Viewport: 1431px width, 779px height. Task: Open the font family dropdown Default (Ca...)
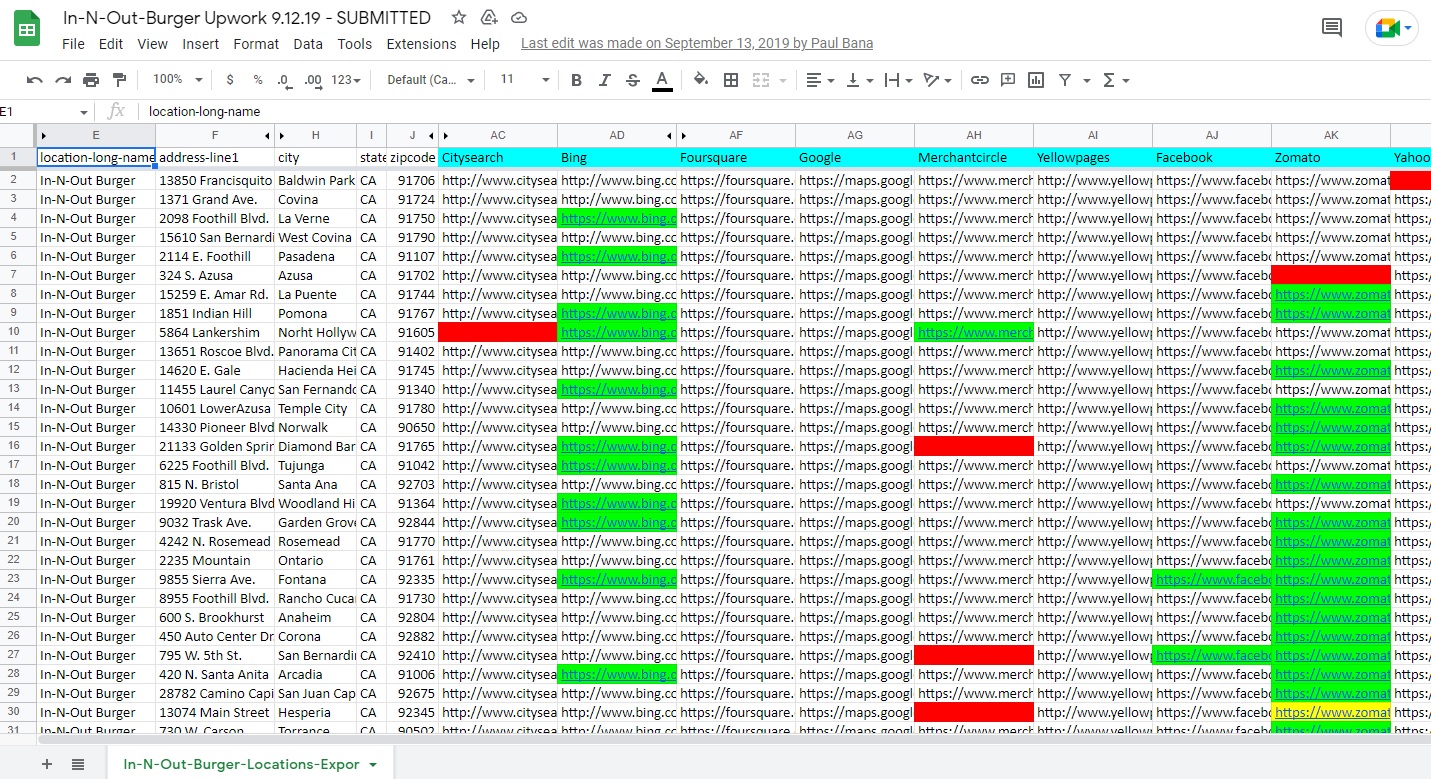[431, 80]
